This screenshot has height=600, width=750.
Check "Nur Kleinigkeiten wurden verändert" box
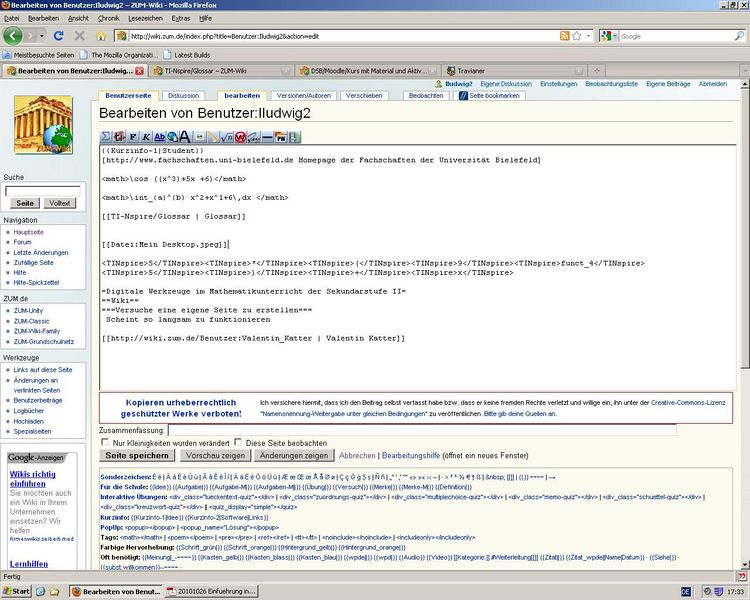click(106, 442)
